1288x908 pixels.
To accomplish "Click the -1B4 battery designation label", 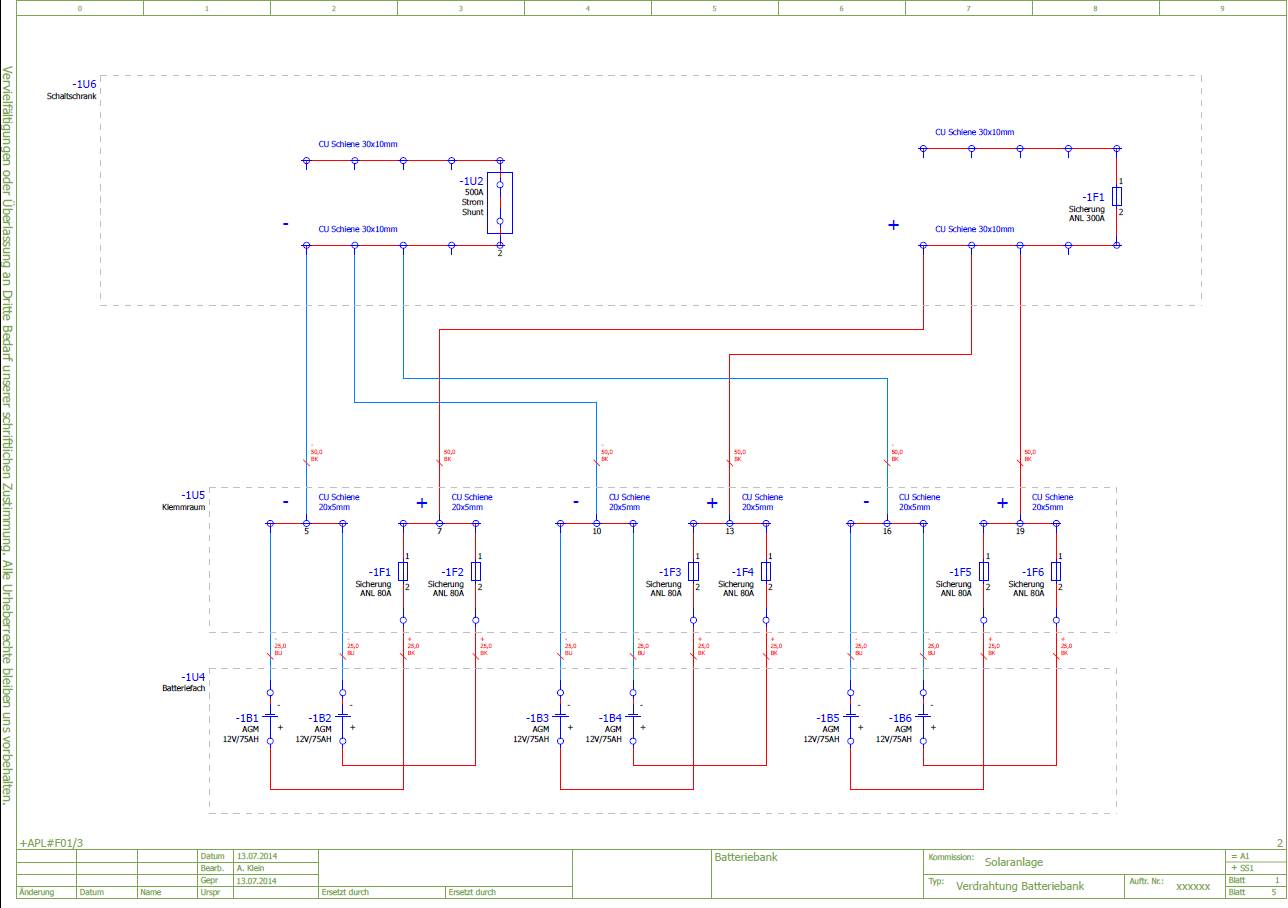I will coord(611,718).
